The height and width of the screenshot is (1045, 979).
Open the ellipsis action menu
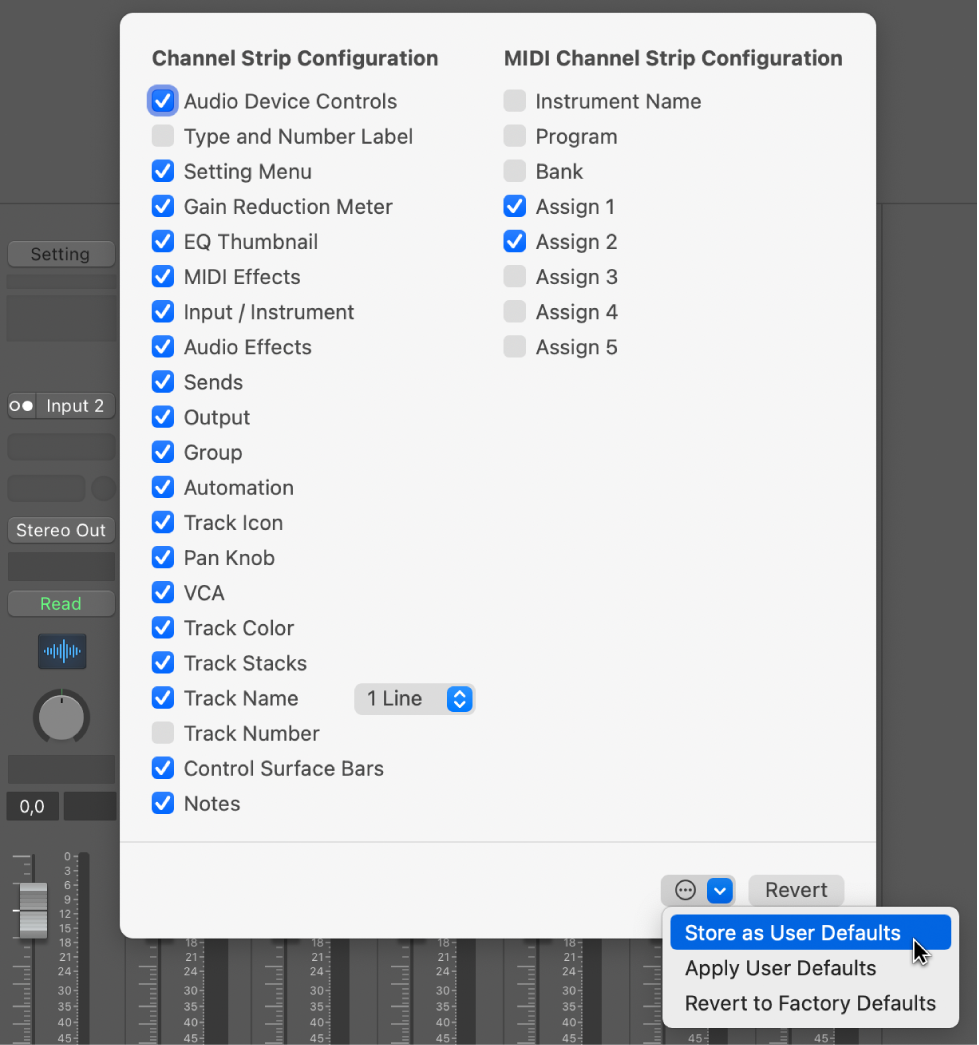(683, 890)
